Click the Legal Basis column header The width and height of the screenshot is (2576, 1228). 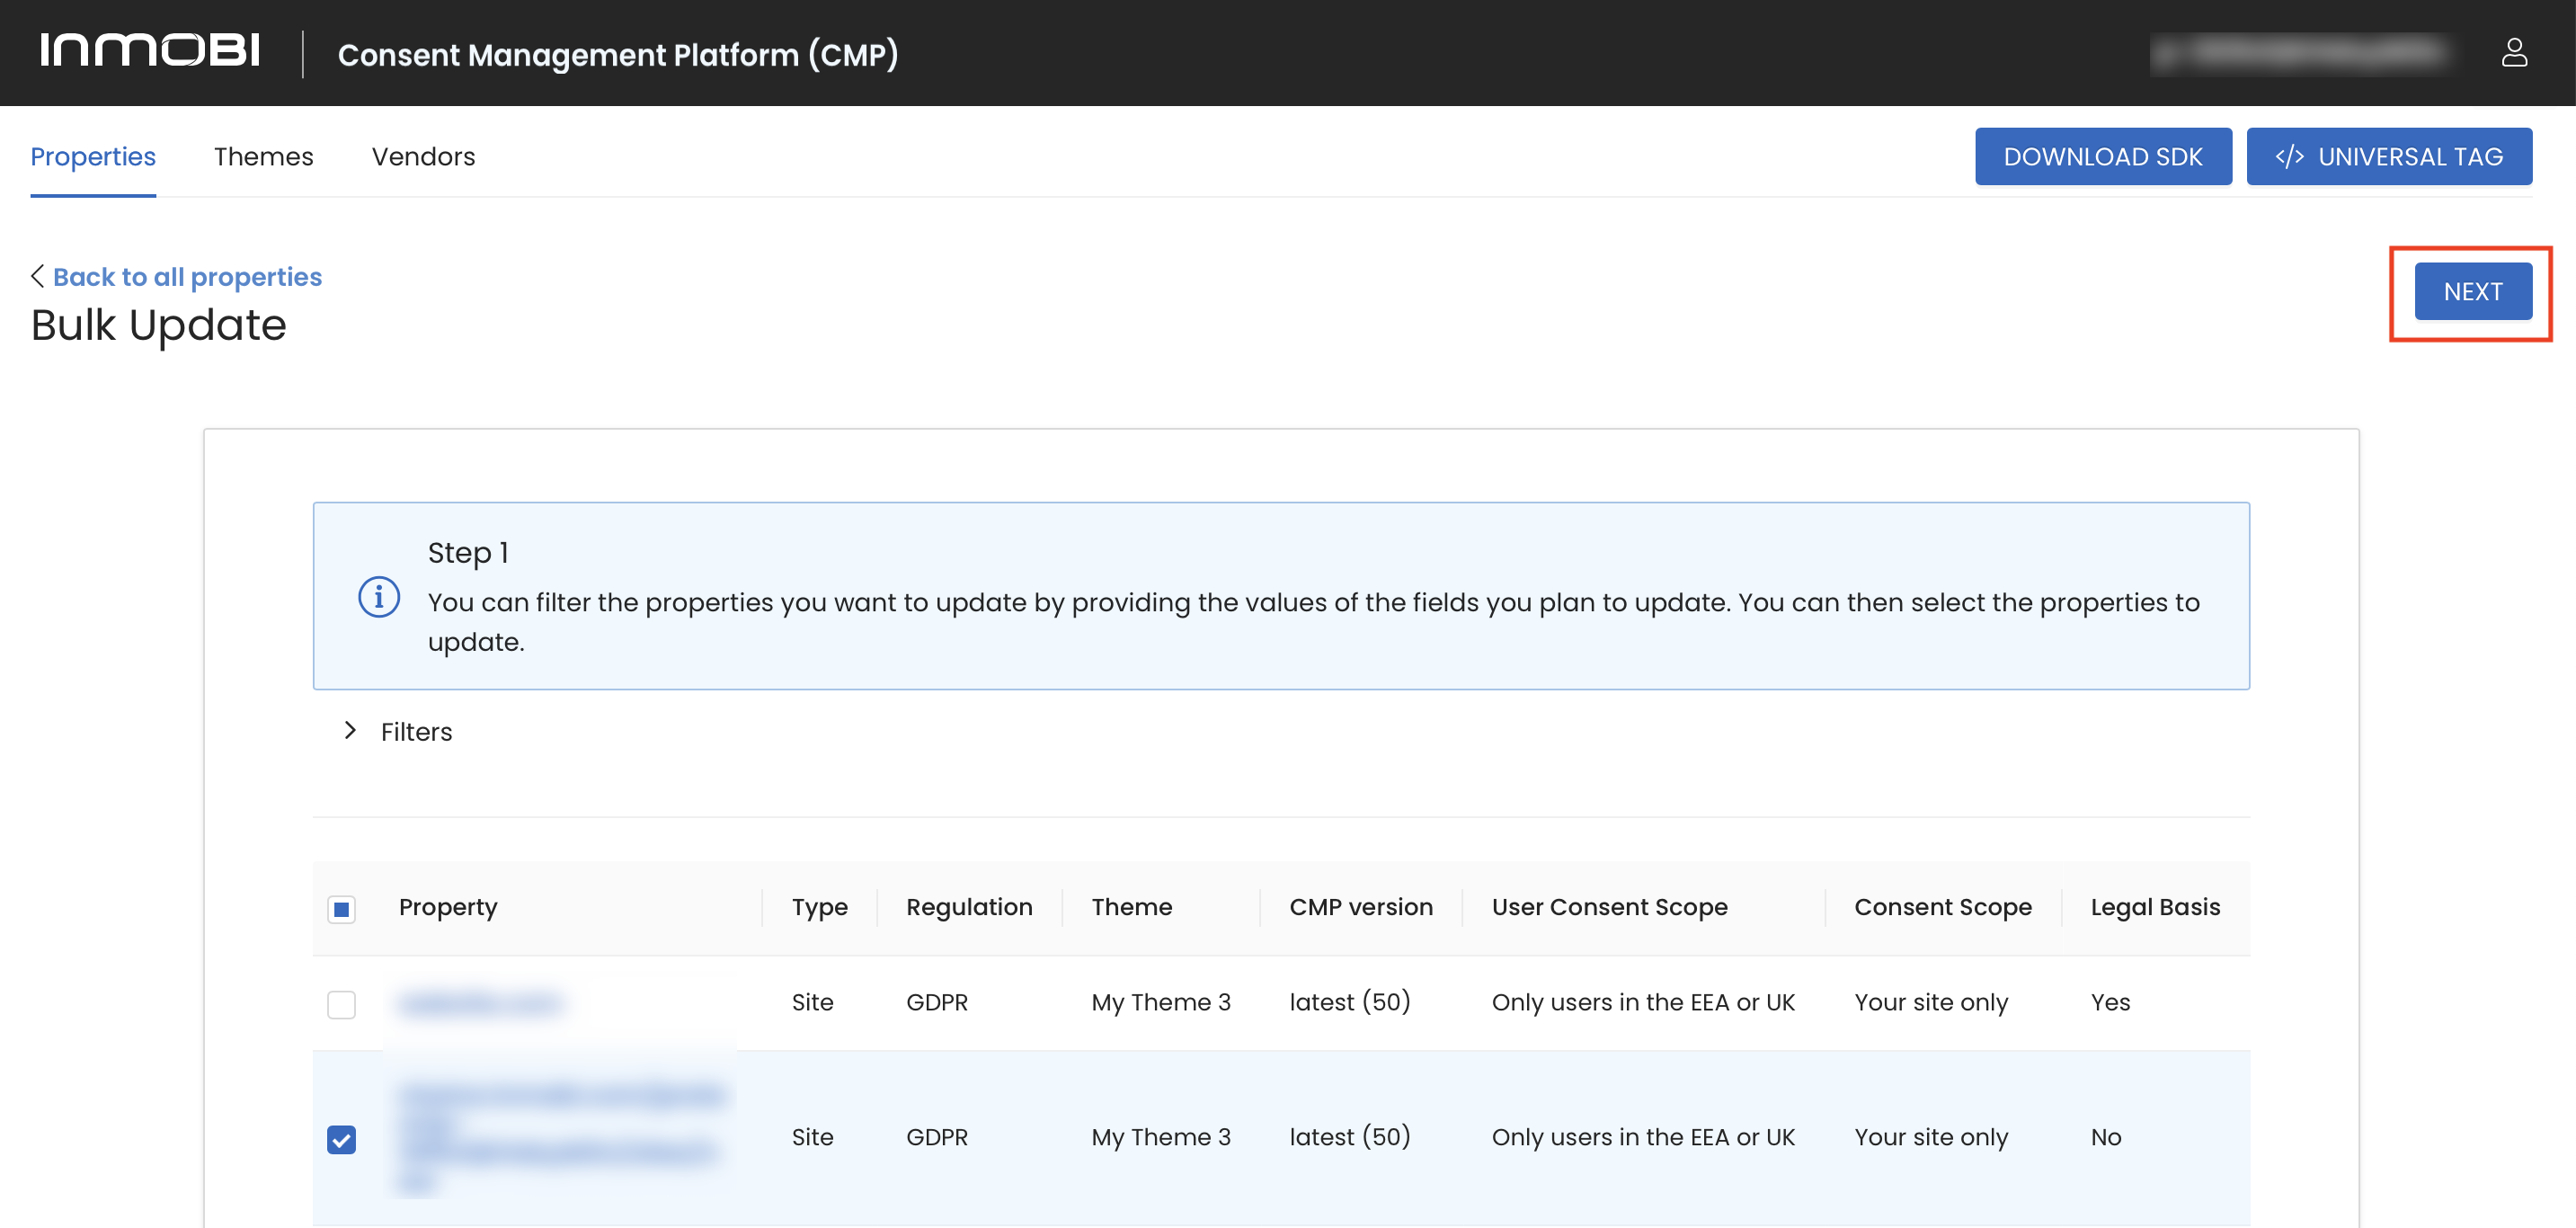pos(2154,906)
